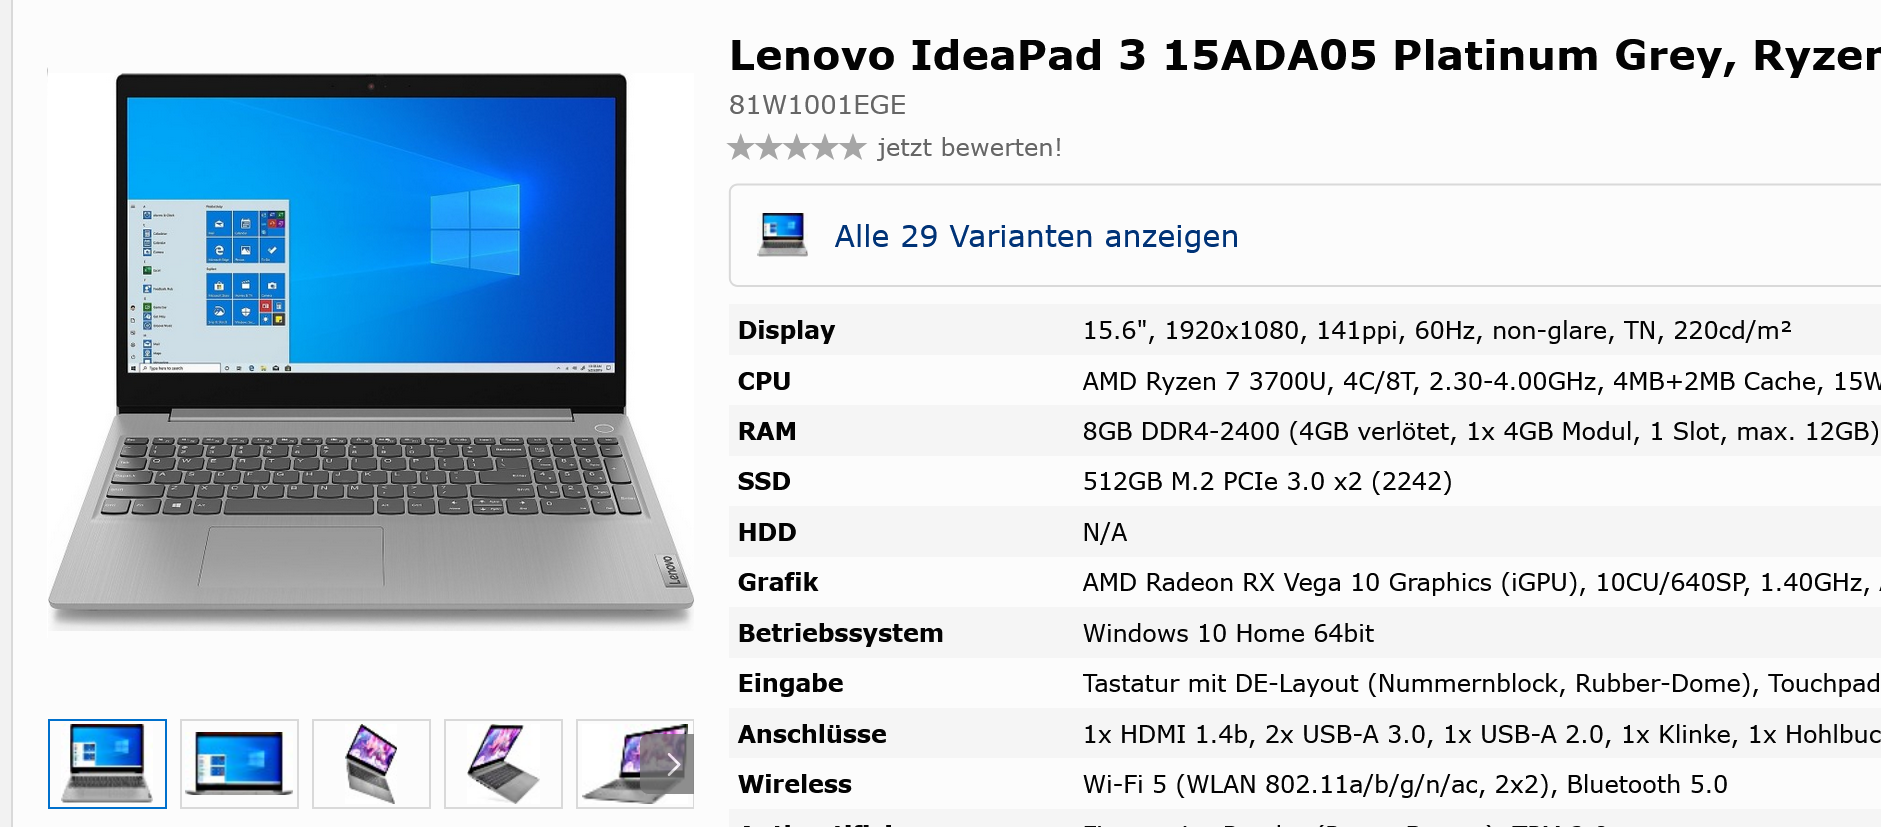This screenshot has height=827, width=1881.
Task: Click the fourth rating star
Action: point(825,148)
